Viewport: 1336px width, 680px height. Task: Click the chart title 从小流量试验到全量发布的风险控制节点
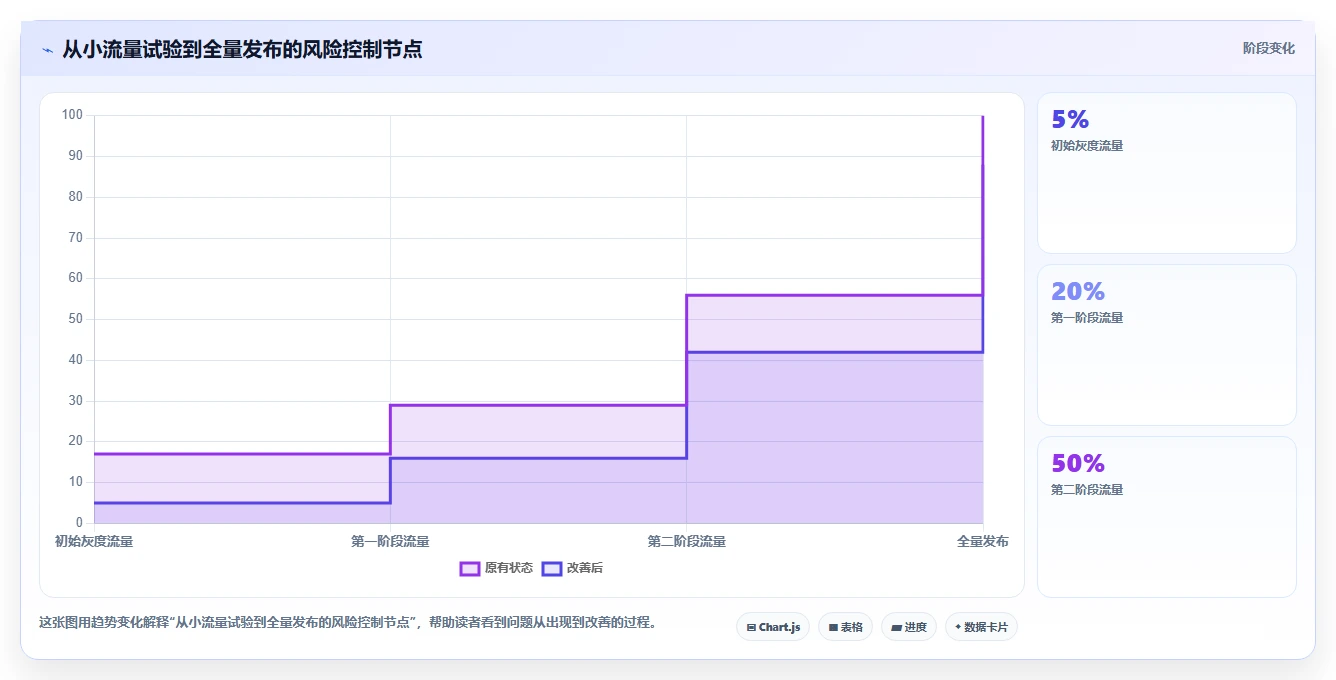242,49
